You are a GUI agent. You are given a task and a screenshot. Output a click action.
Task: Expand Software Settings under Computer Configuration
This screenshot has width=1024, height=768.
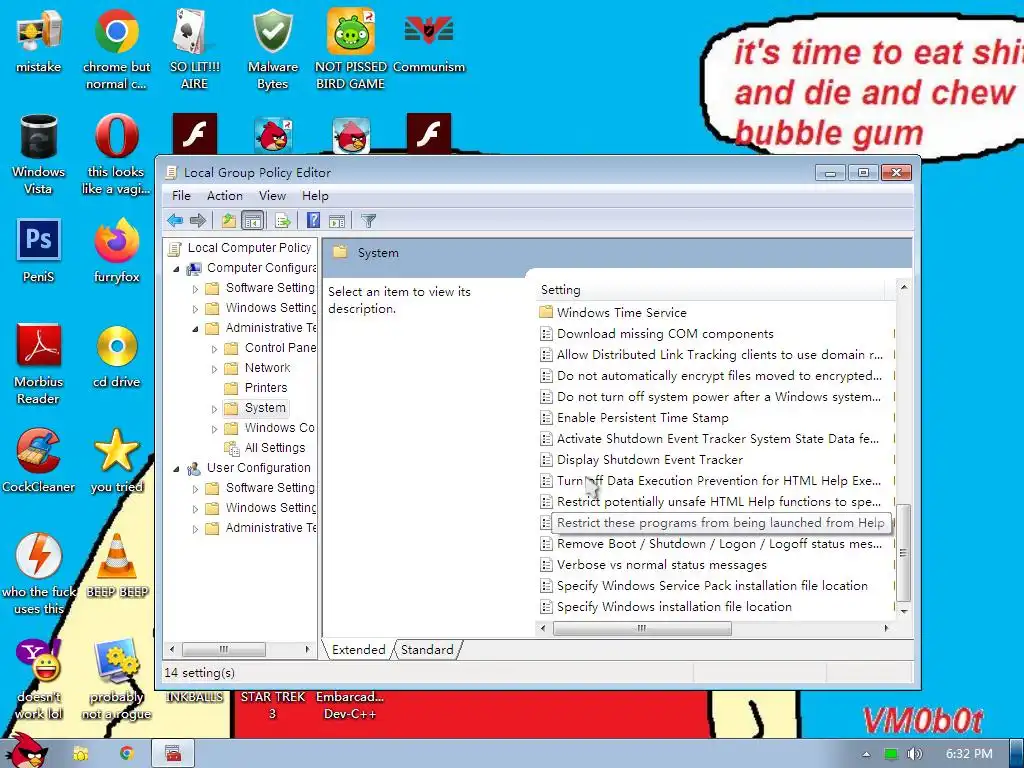point(195,289)
